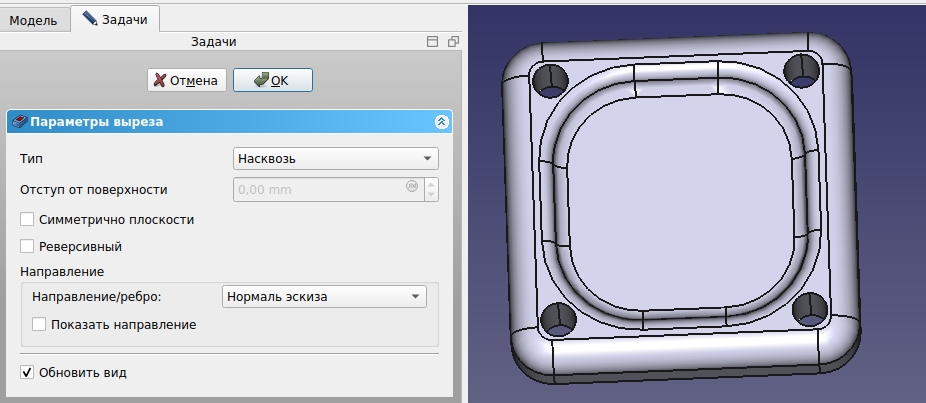Click the Задачи panel maximize icon
The image size is (926, 403).
pyautogui.click(x=433, y=42)
